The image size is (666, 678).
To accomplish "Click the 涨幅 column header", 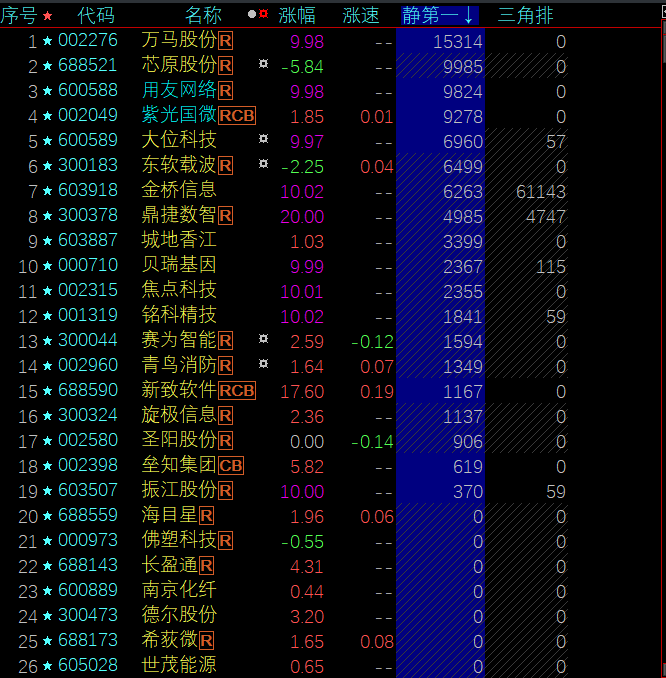I will [x=297, y=16].
